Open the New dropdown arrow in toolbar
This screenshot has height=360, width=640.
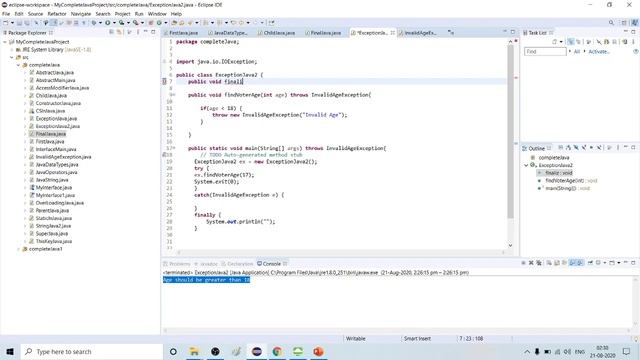[x=12, y=23]
